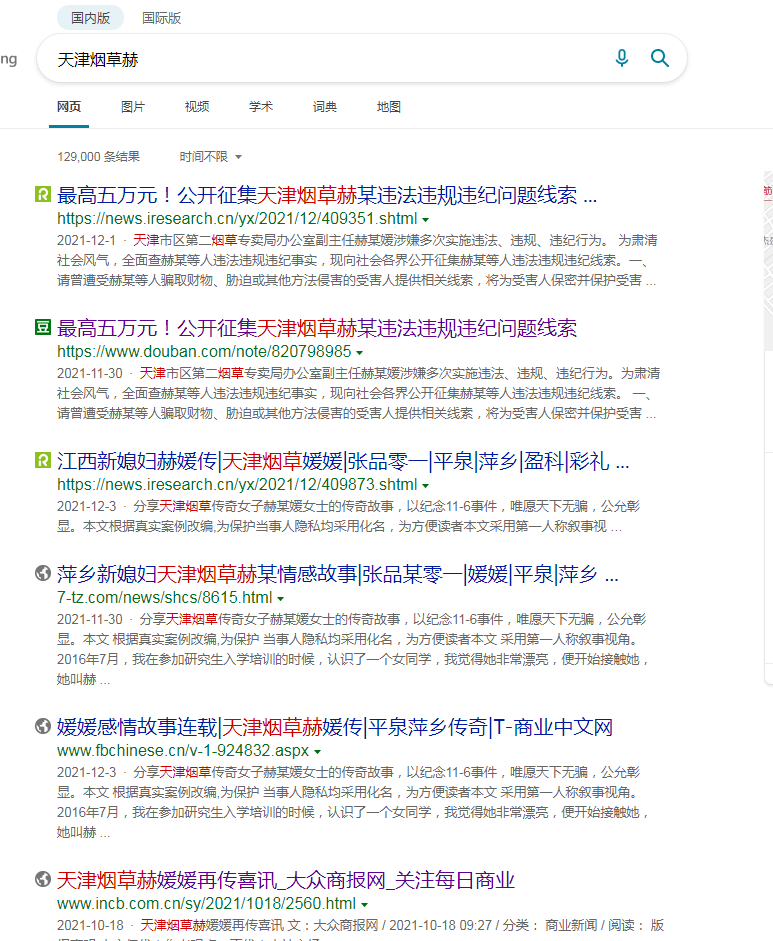This screenshot has width=773, height=941.
Task: Switch to the 视频 tab
Action: pos(197,107)
